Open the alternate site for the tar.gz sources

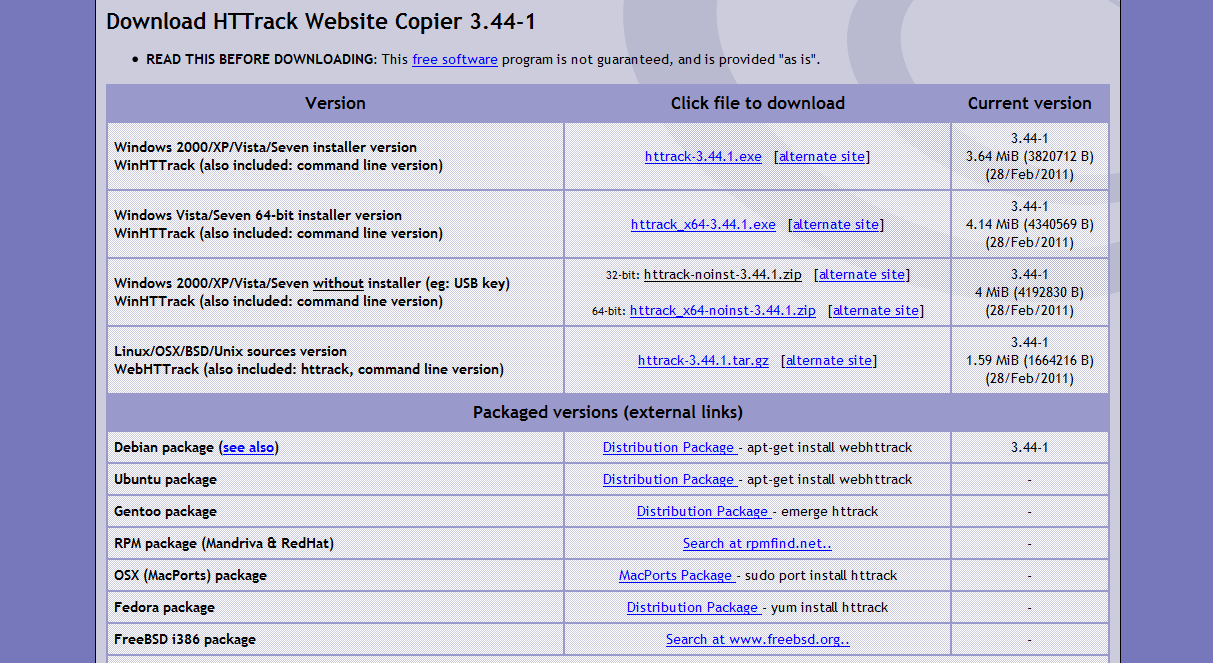coord(828,360)
